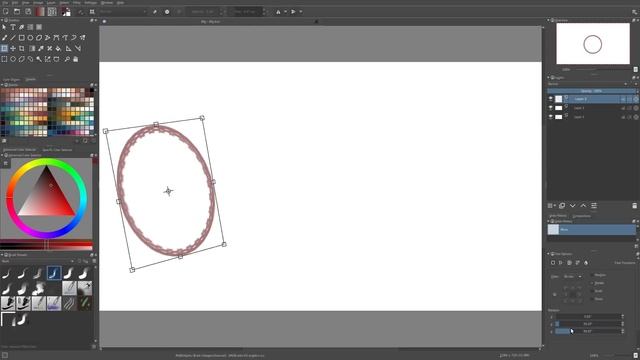Open the Image menu

[x=38, y=2]
